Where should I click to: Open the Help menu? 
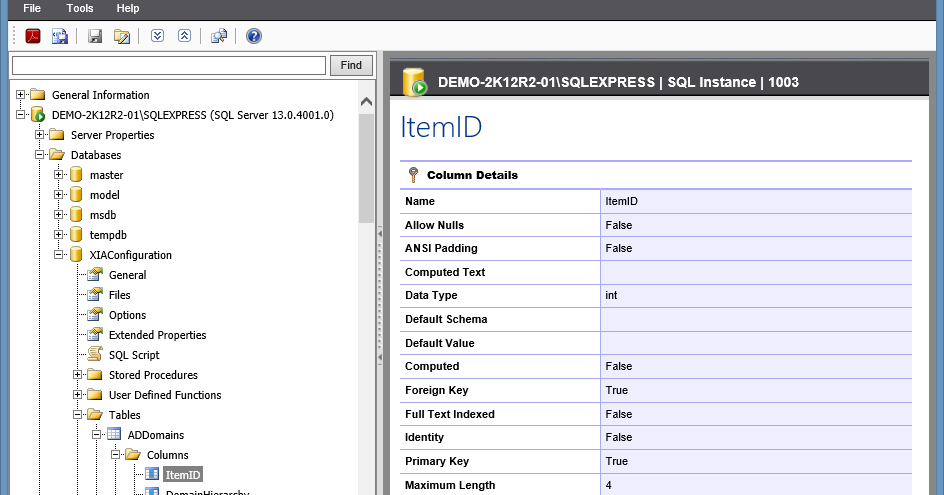click(128, 8)
